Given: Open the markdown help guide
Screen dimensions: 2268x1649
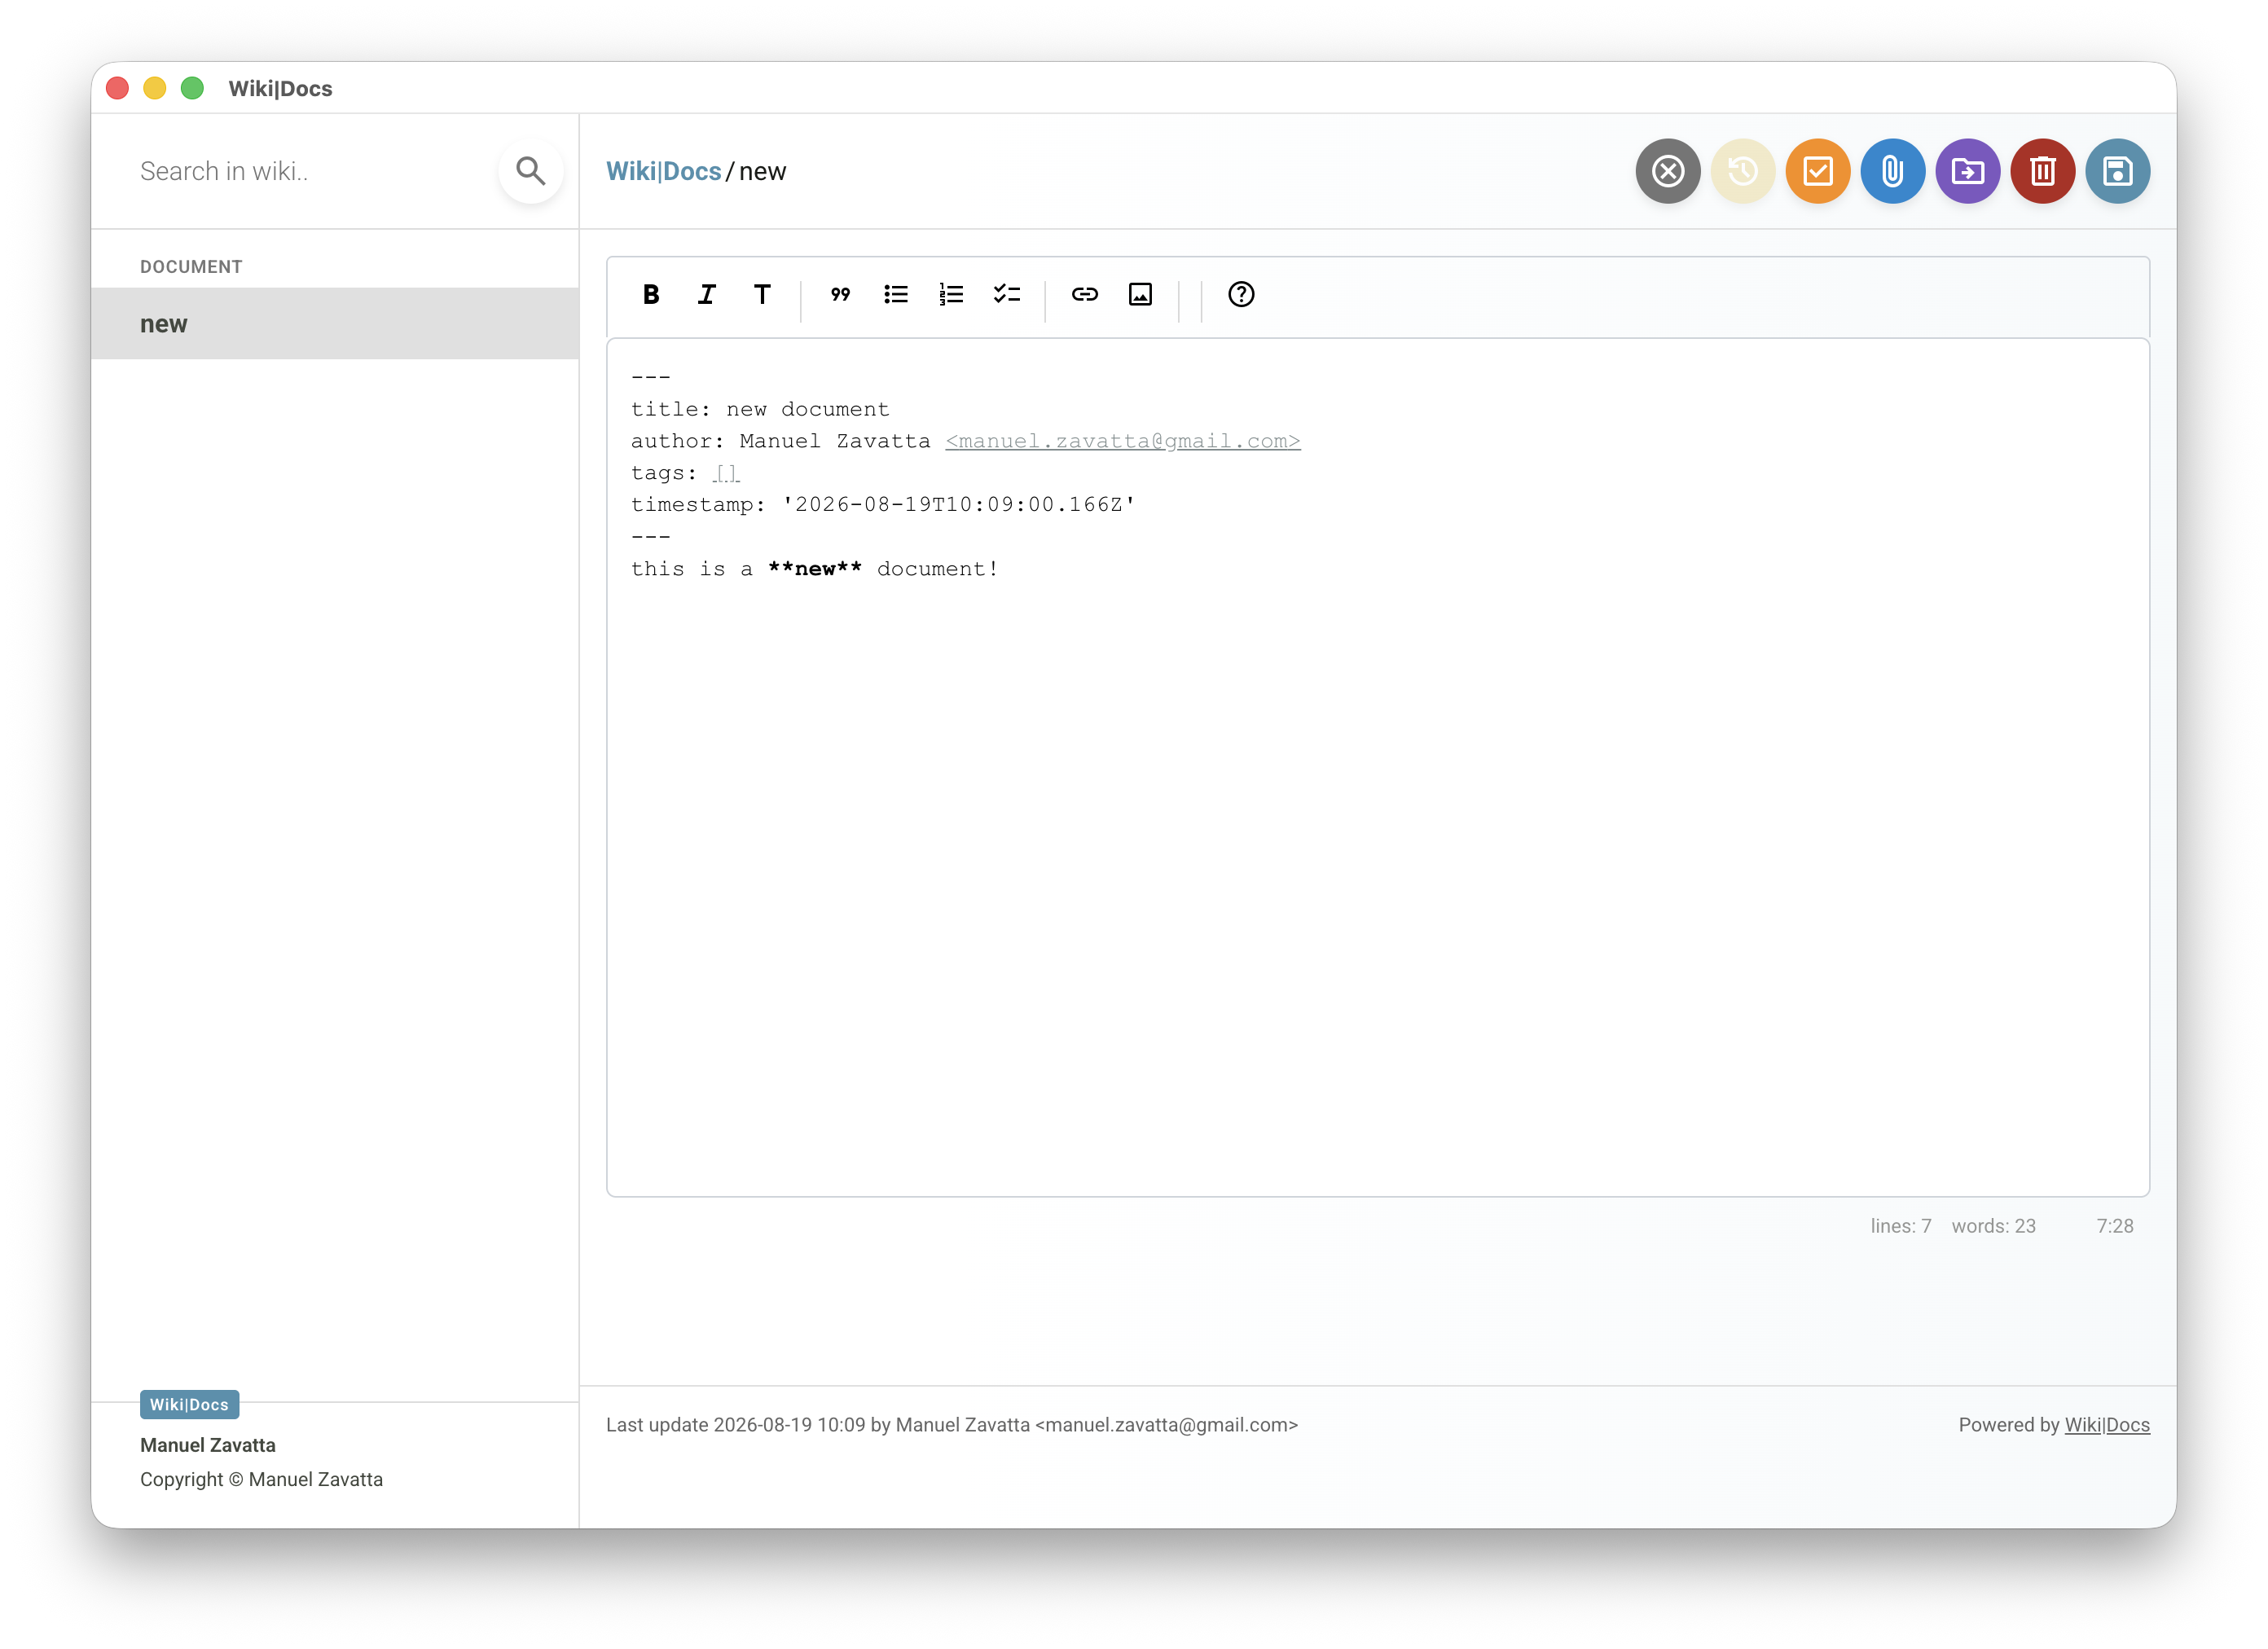Looking at the screenshot, I should 1241,294.
